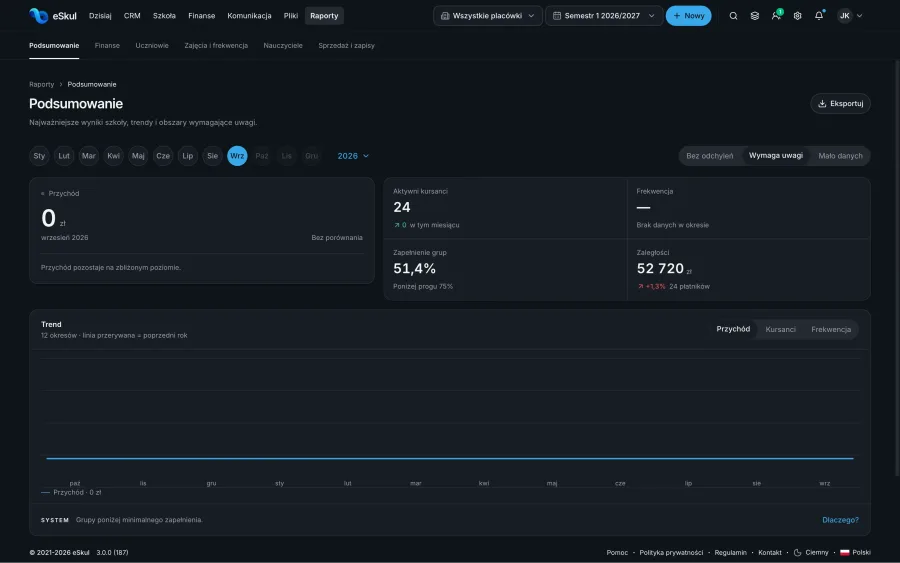
Task: Switch trend chart to Kursanci
Action: click(x=780, y=329)
